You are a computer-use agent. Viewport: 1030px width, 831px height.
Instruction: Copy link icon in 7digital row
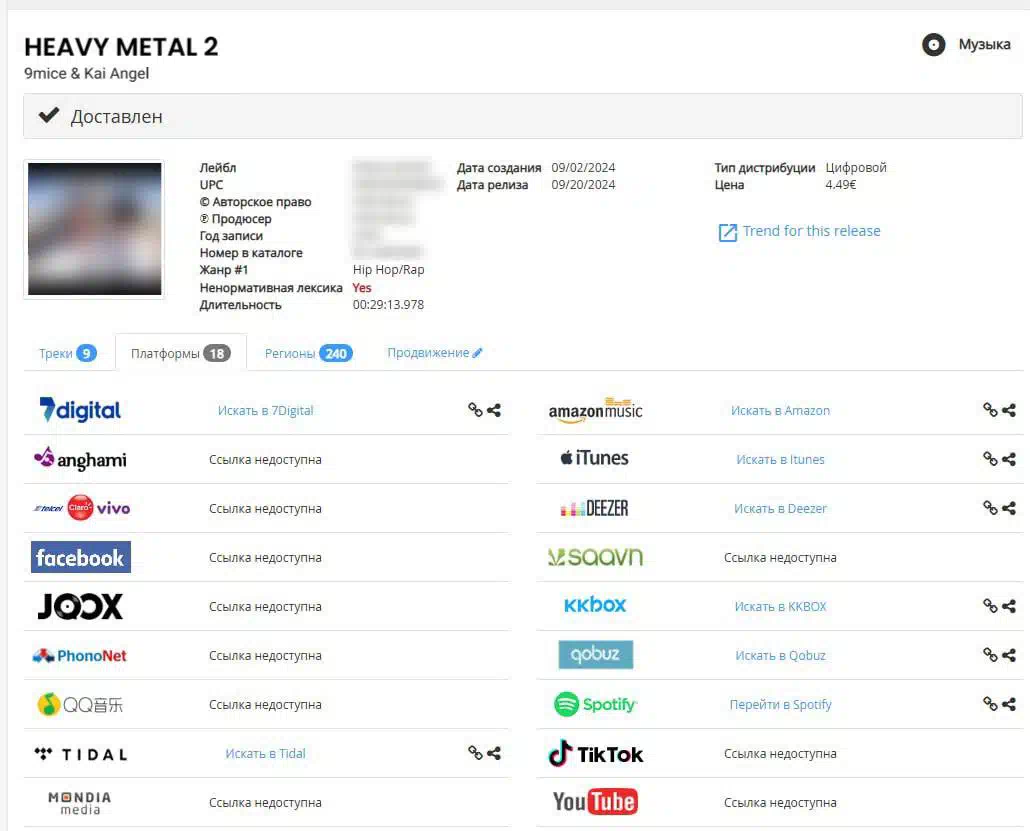click(475, 410)
